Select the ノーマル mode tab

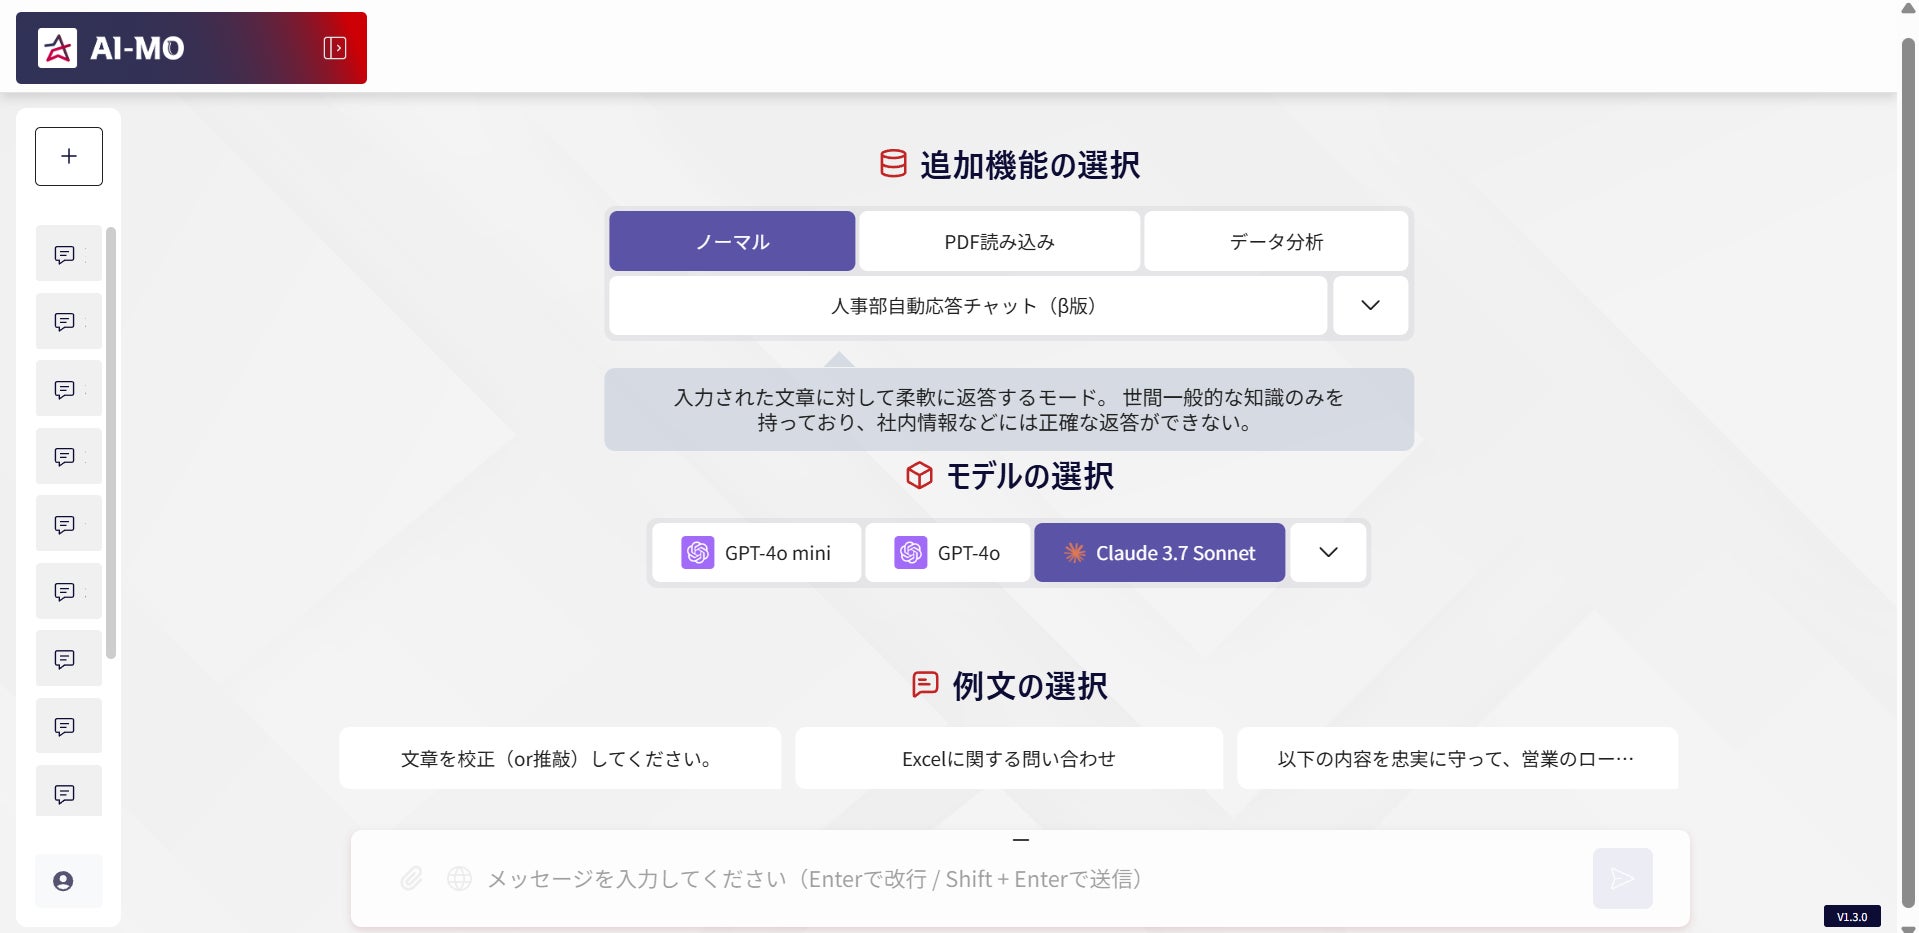pos(732,241)
